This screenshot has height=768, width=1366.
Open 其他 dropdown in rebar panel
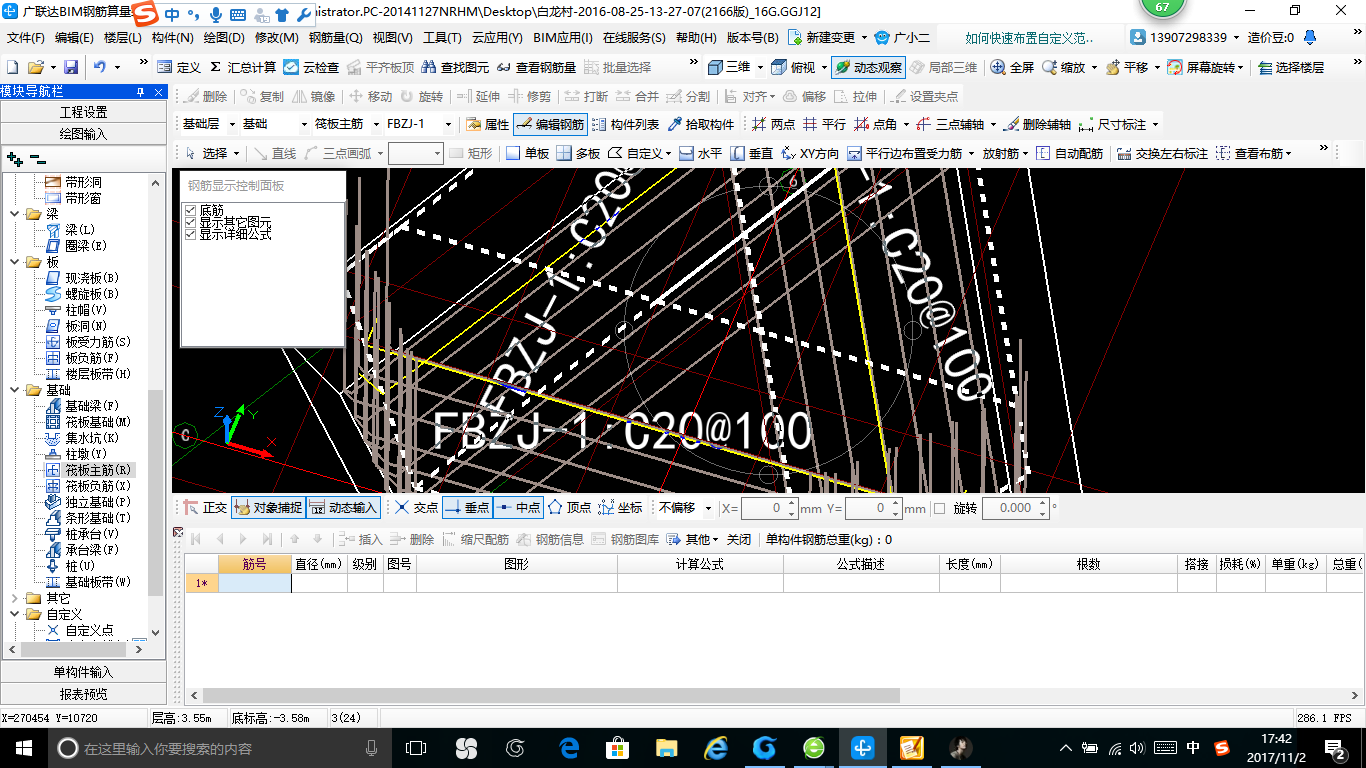(695, 539)
